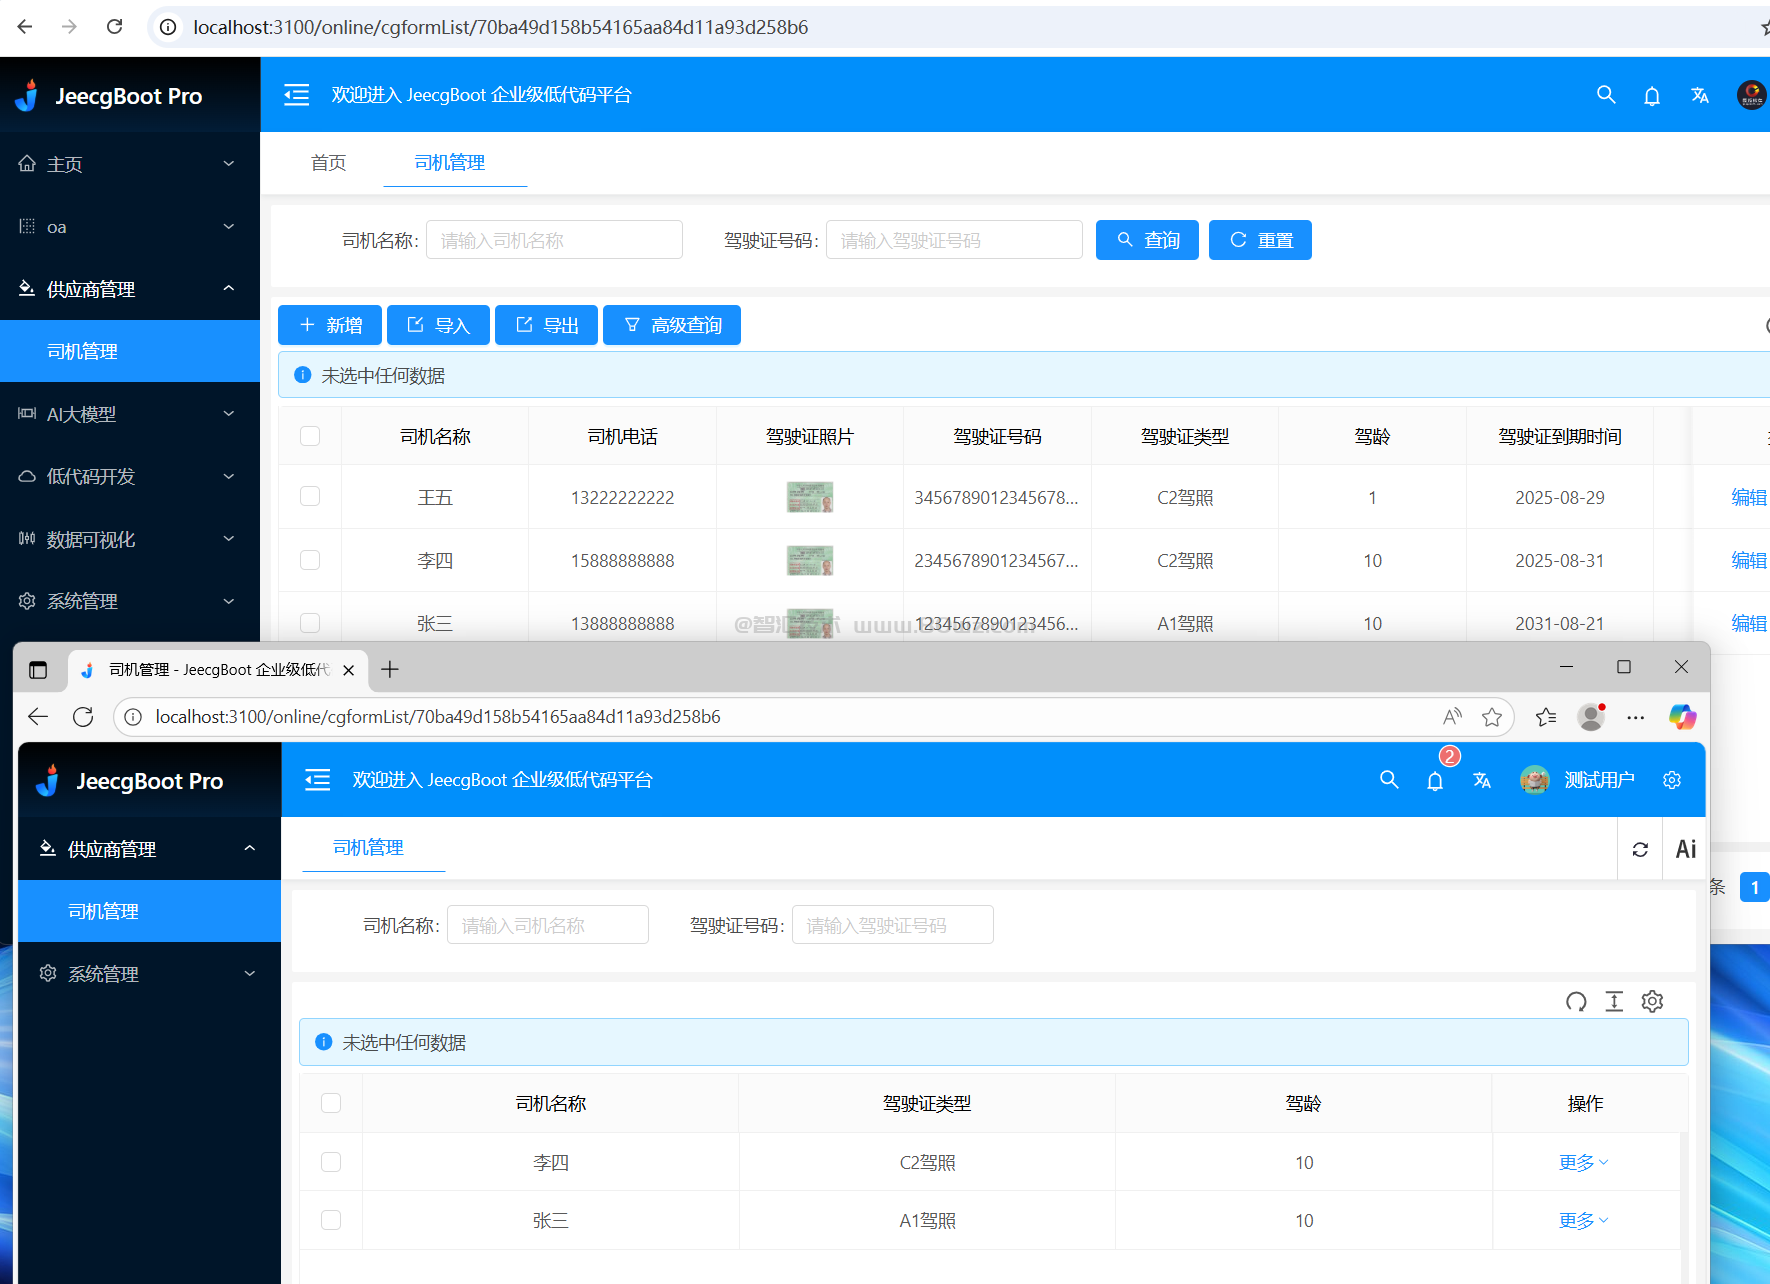Open the 高级查询 advanced query button

[x=672, y=325]
